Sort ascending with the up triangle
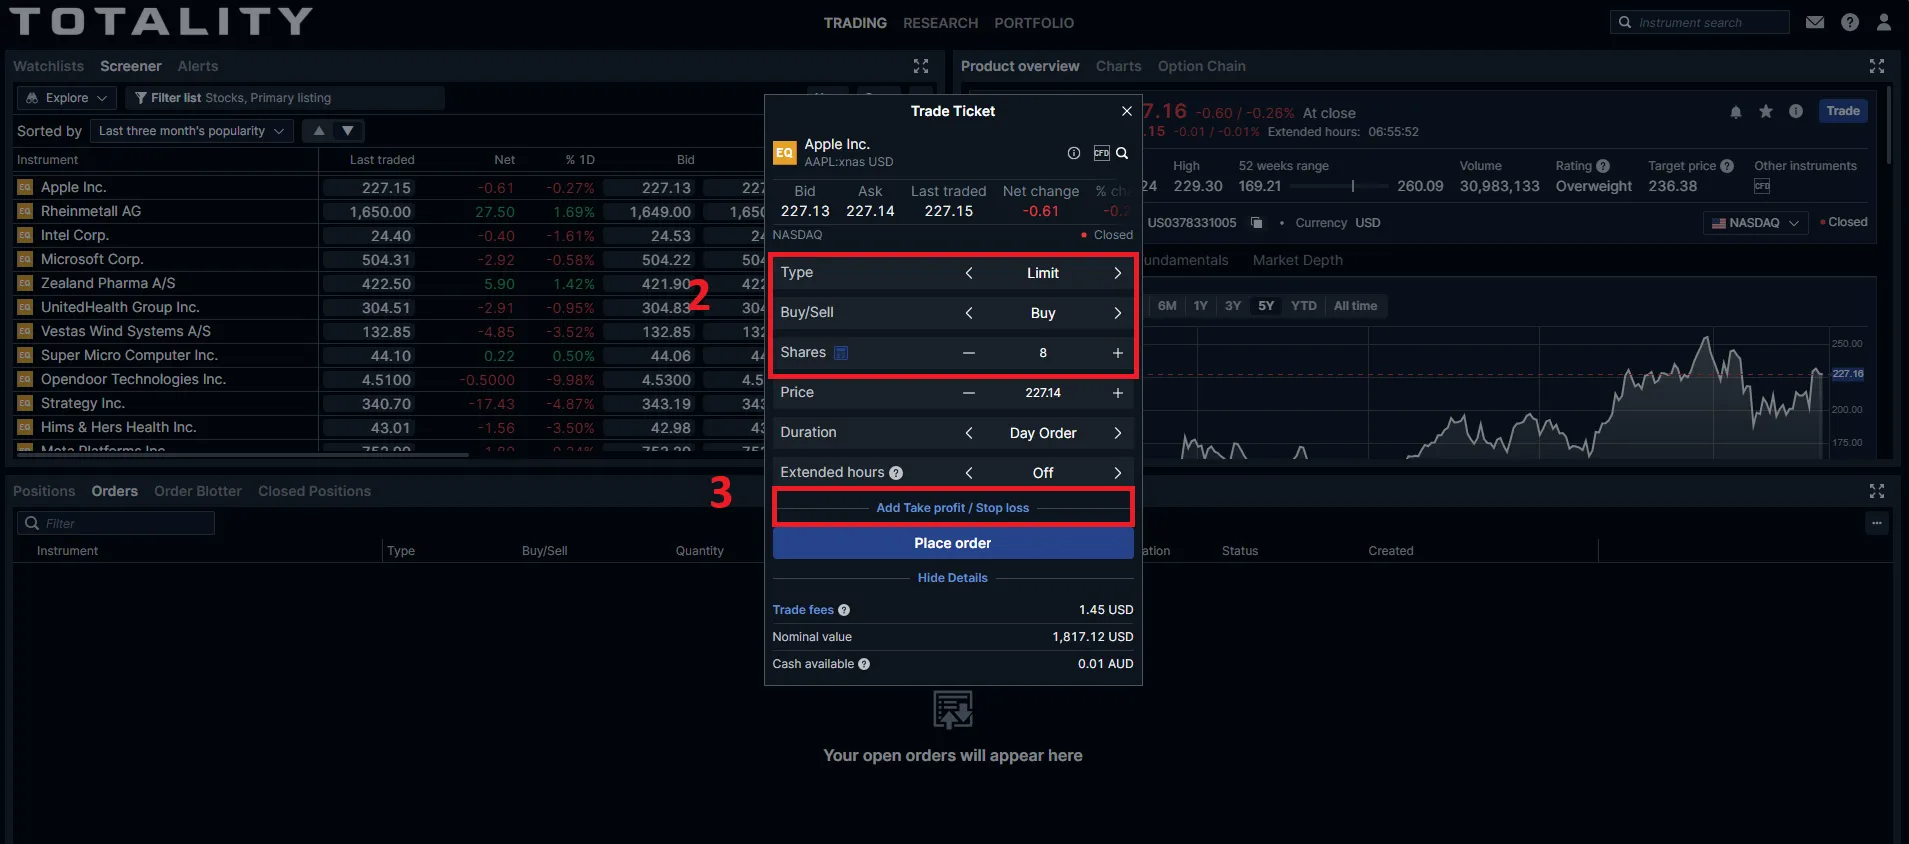This screenshot has height=844, width=1909. [319, 131]
